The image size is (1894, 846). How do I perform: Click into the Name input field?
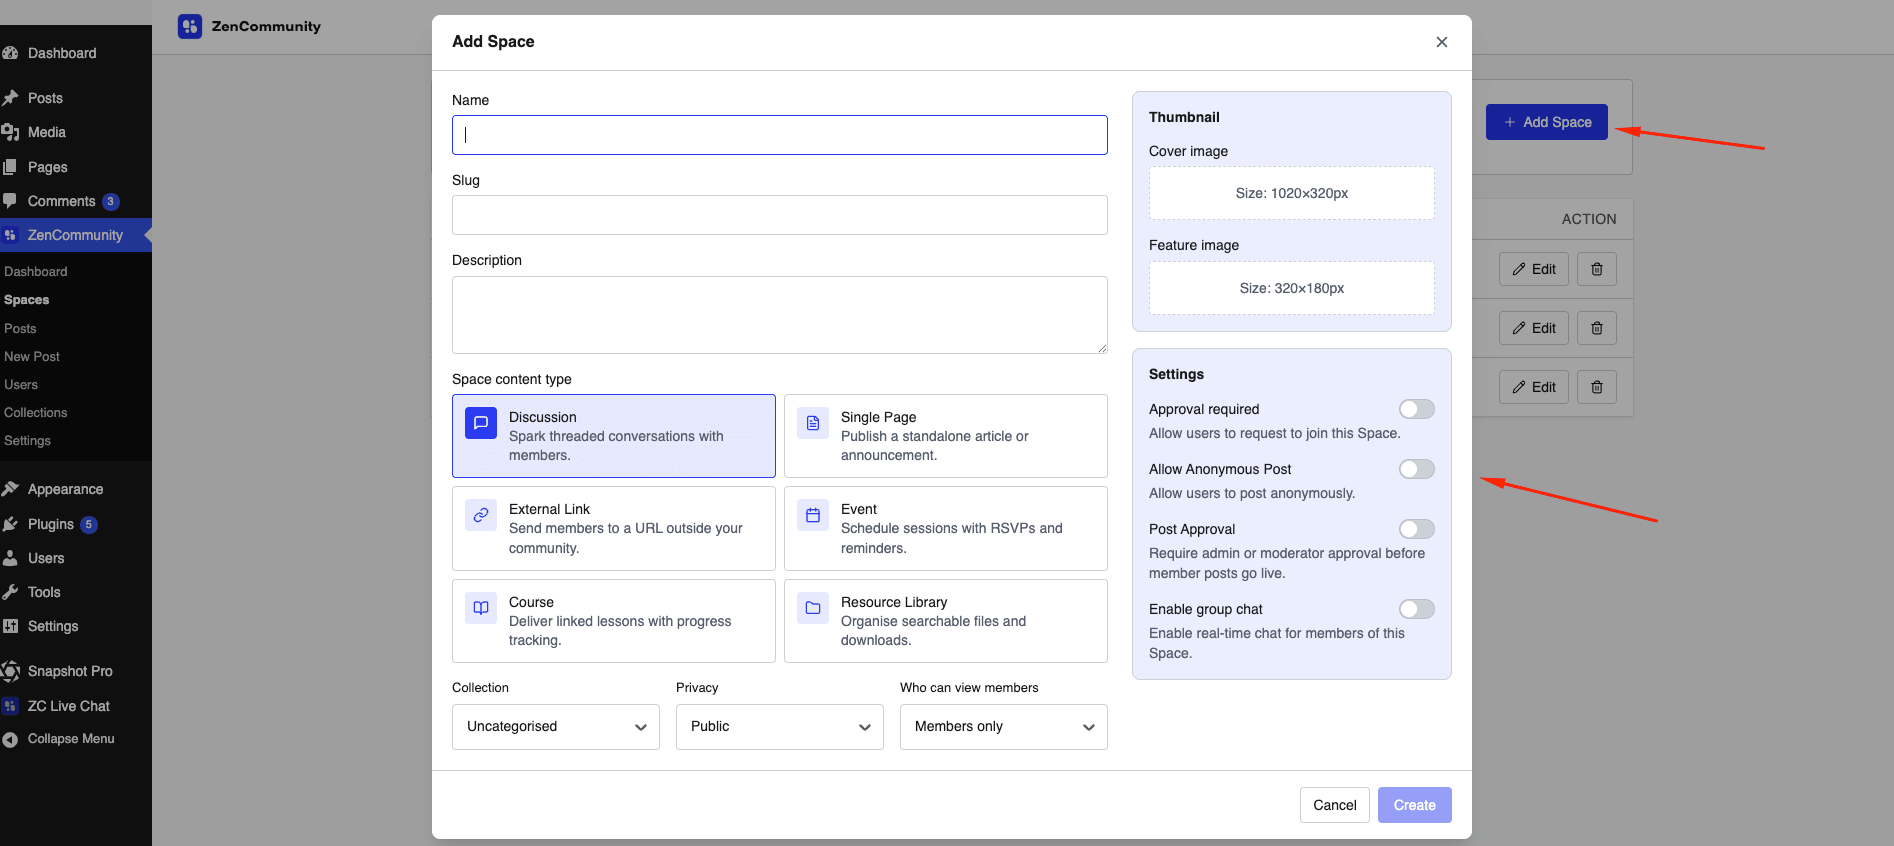click(780, 135)
